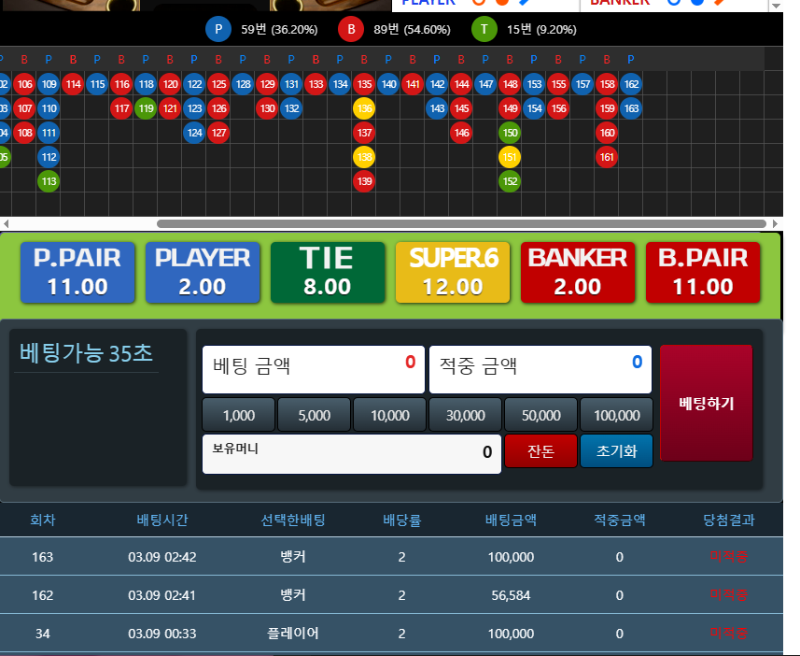Image resolution: width=800 pixels, height=656 pixels.
Task: Click the yellow roadmap bead 151
Action: pos(510,157)
